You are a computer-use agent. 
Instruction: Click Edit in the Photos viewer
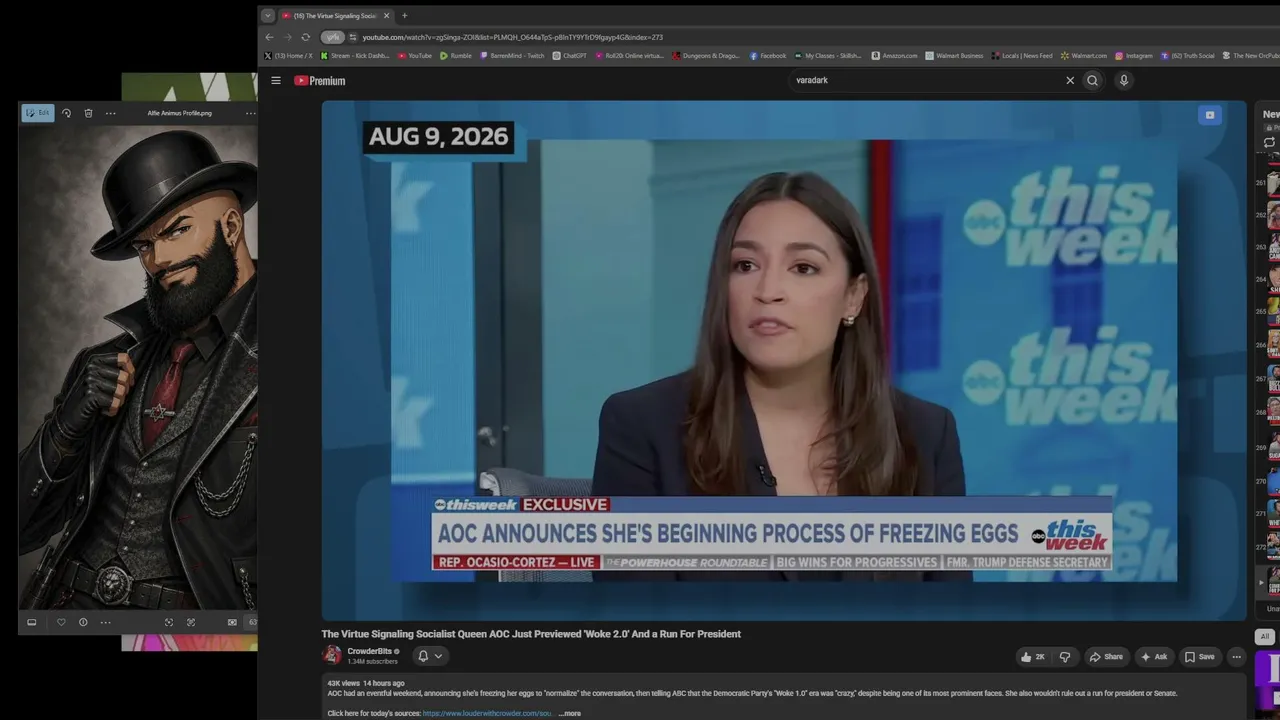click(x=38, y=113)
